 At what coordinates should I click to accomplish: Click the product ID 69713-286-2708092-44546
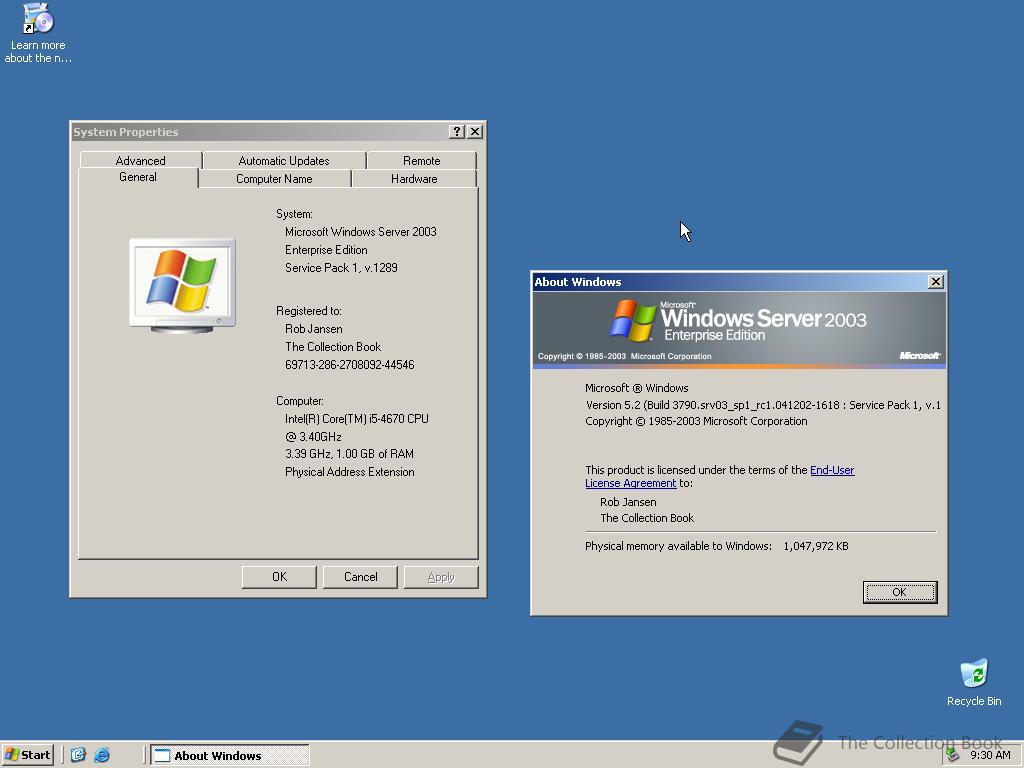pyautogui.click(x=349, y=365)
